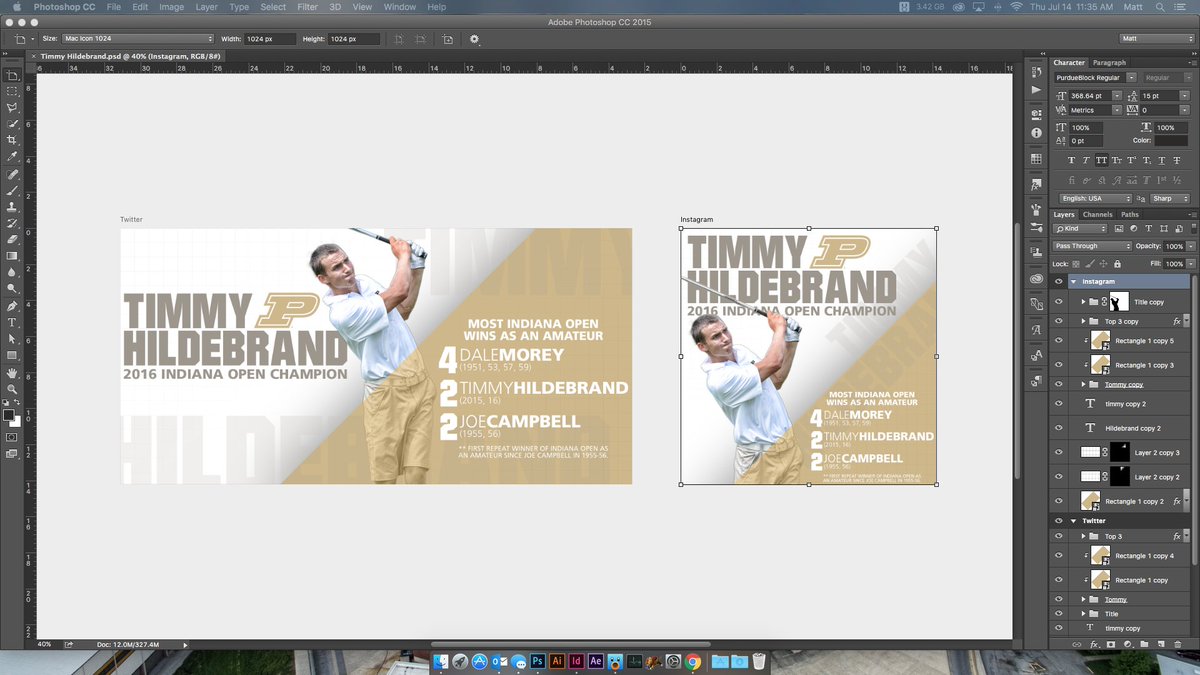
Task: Open InDesign from the Dock
Action: (576, 661)
